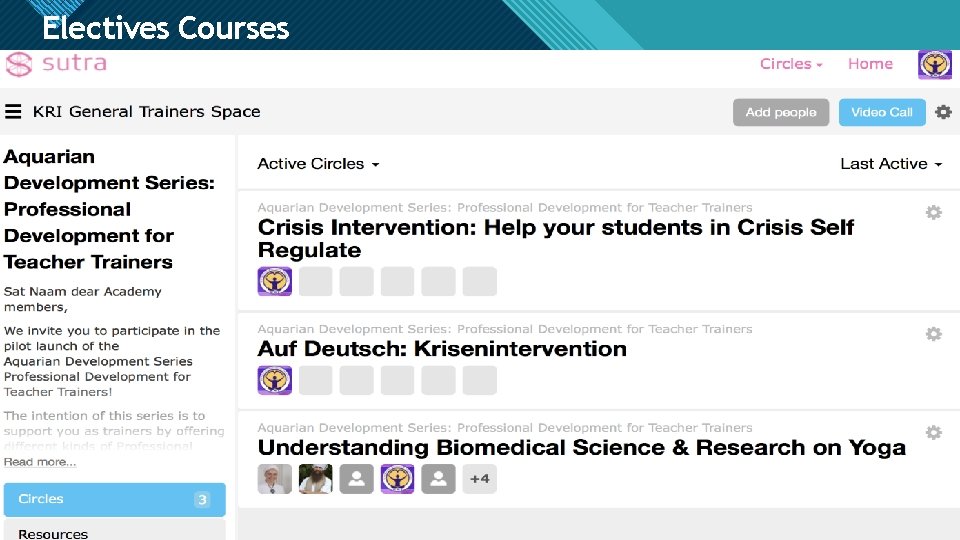Open settings gear for Understanding Biomedical Science circle
This screenshot has height=540, width=960.
click(933, 433)
